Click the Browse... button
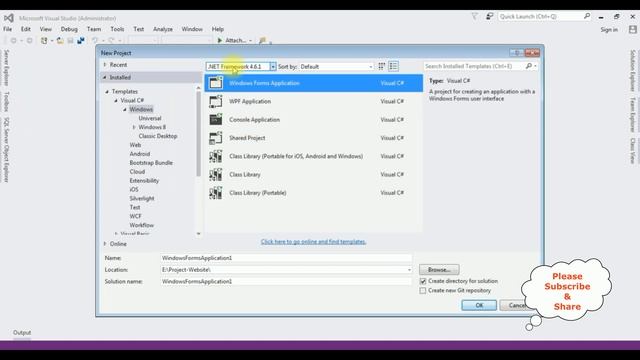 [439, 270]
